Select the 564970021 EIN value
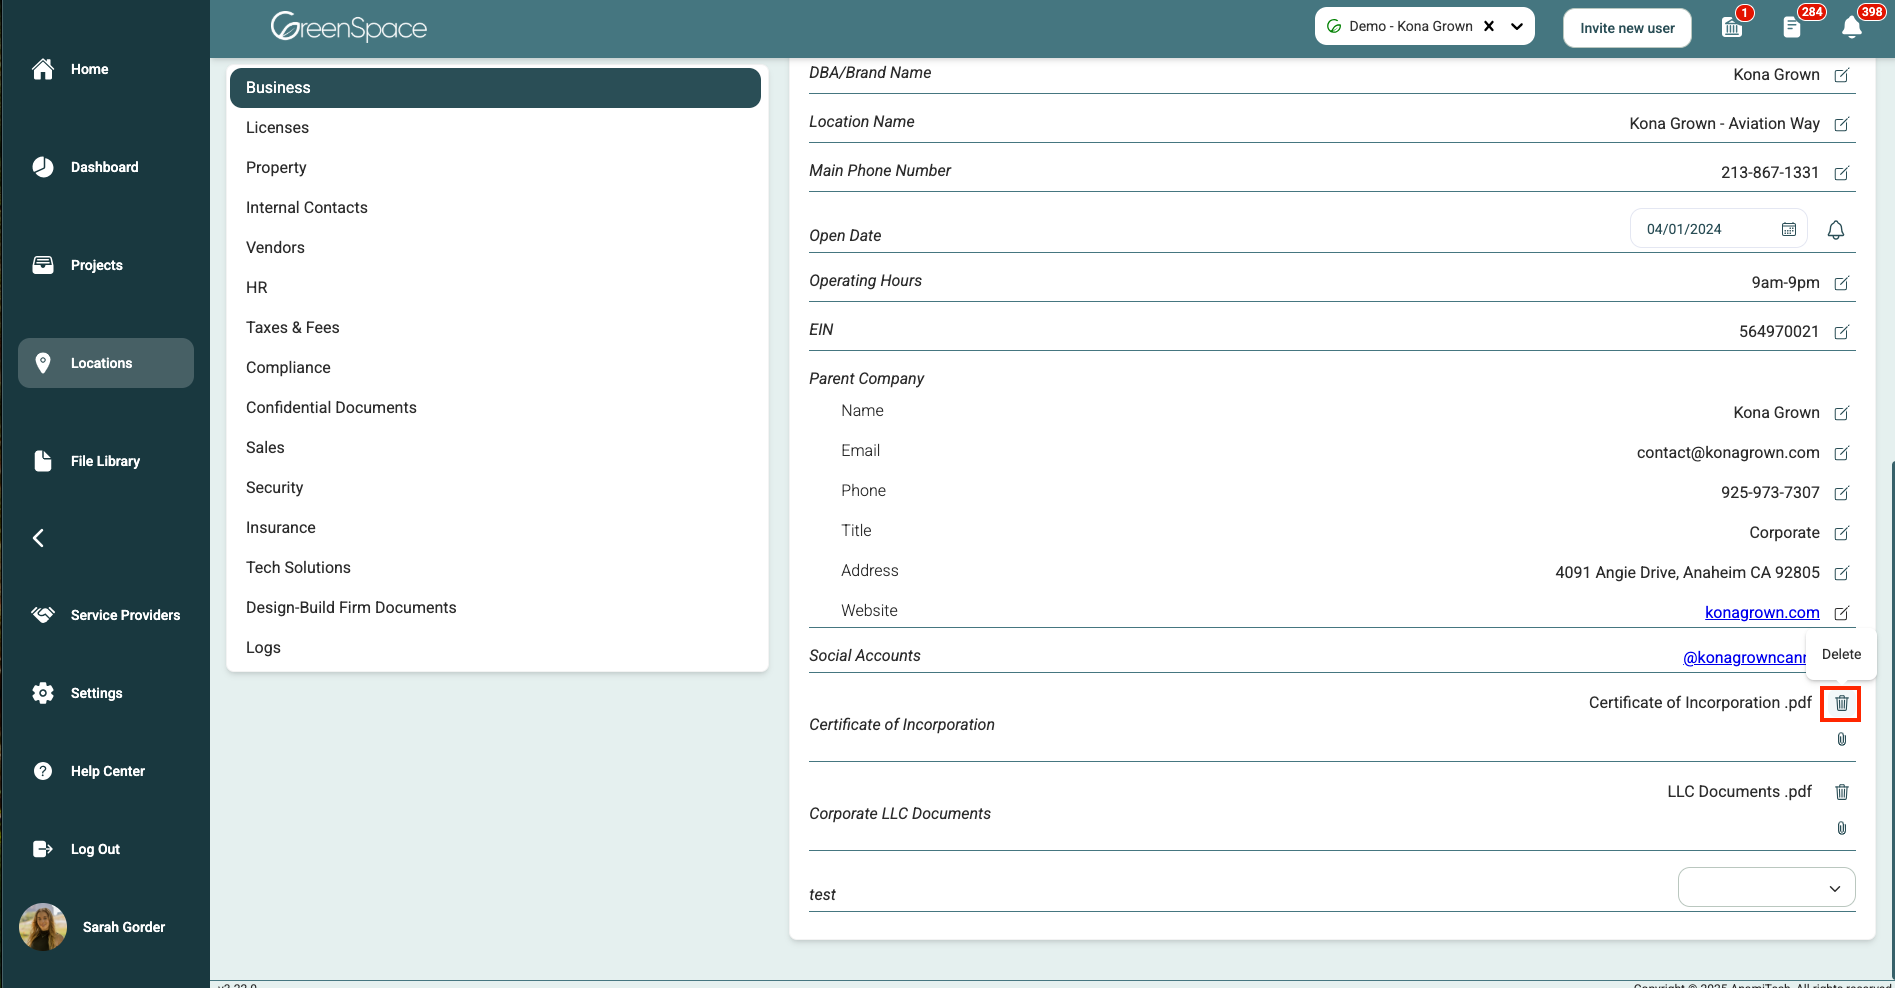The image size is (1895, 988). pyautogui.click(x=1779, y=332)
